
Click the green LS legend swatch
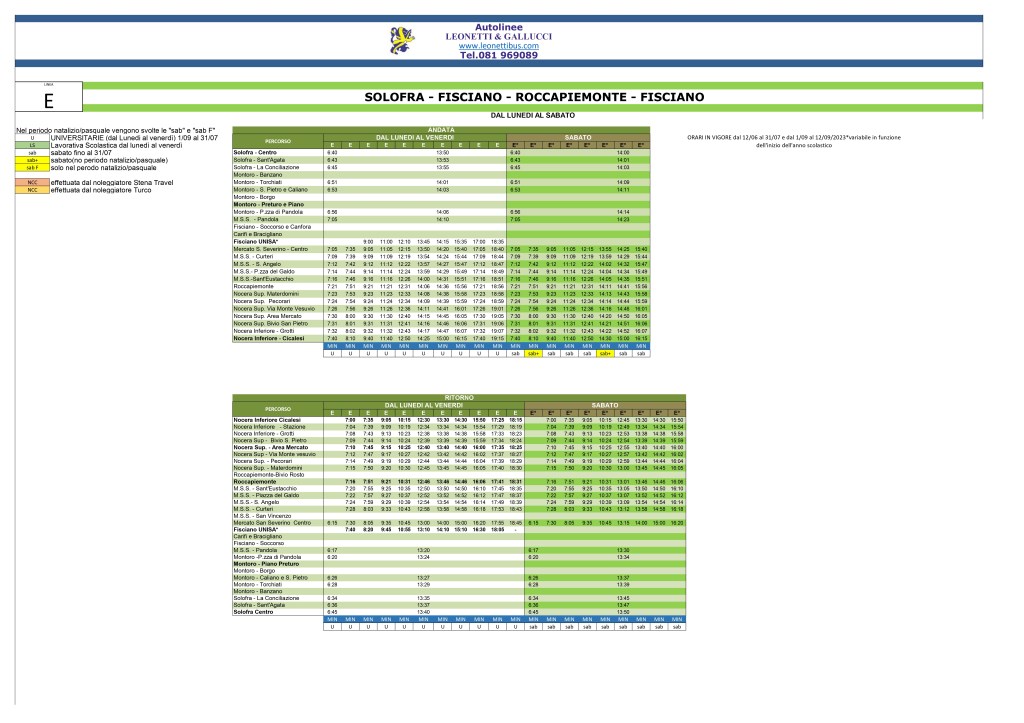pyautogui.click(x=32, y=146)
